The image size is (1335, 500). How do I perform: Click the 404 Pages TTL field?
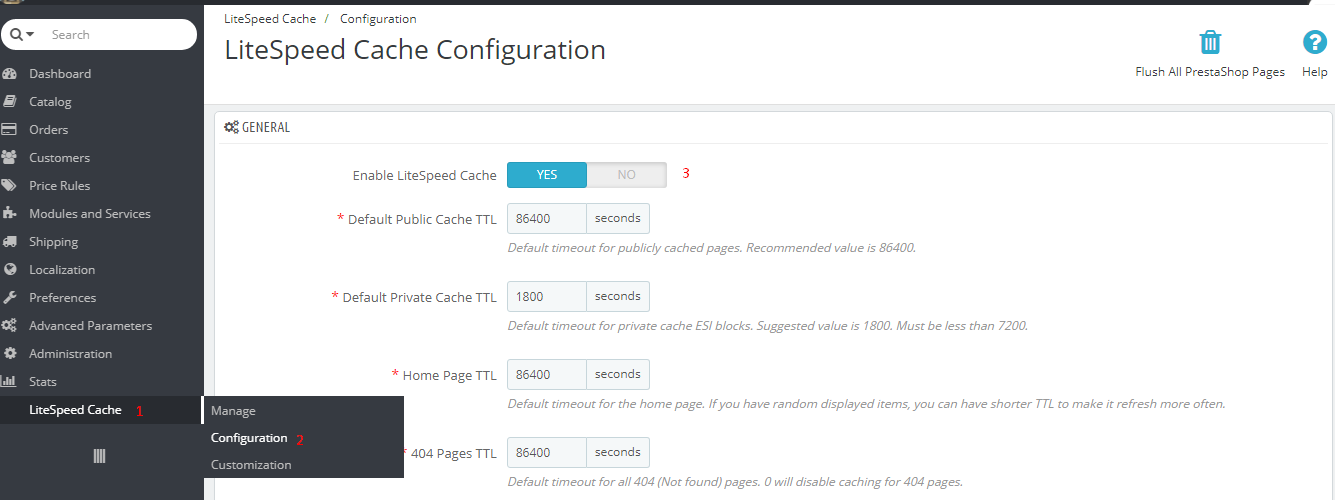click(547, 452)
